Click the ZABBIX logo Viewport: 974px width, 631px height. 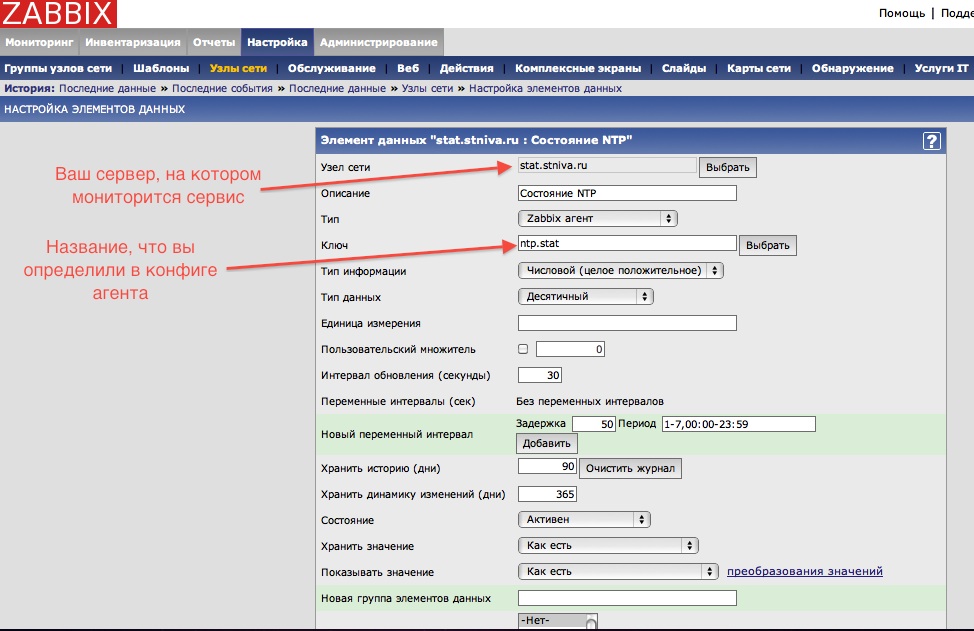click(58, 14)
